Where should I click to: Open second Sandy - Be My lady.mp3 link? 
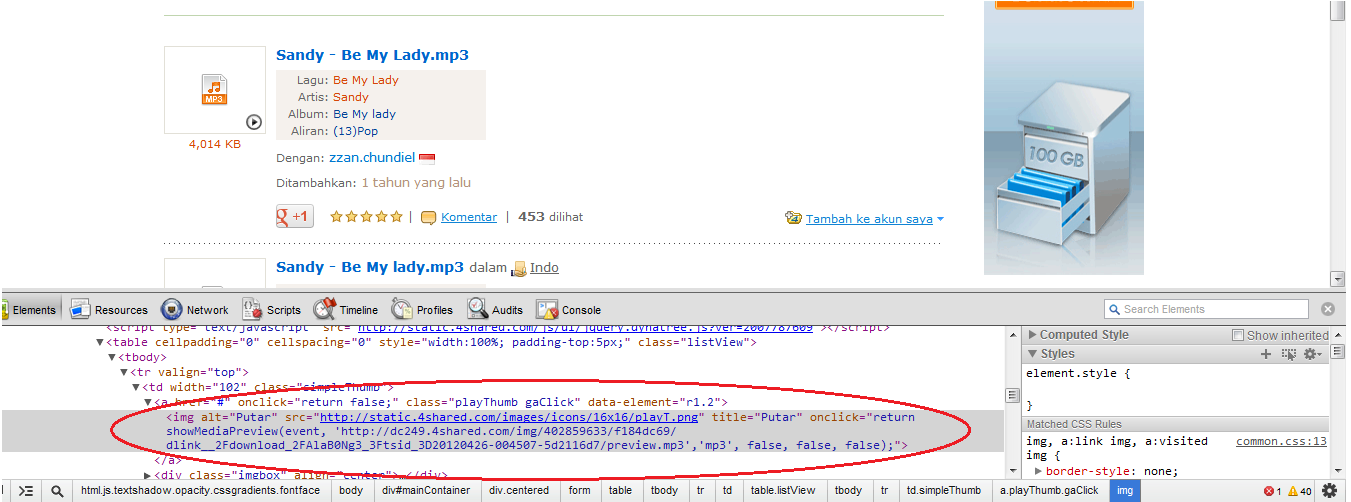pos(370,267)
